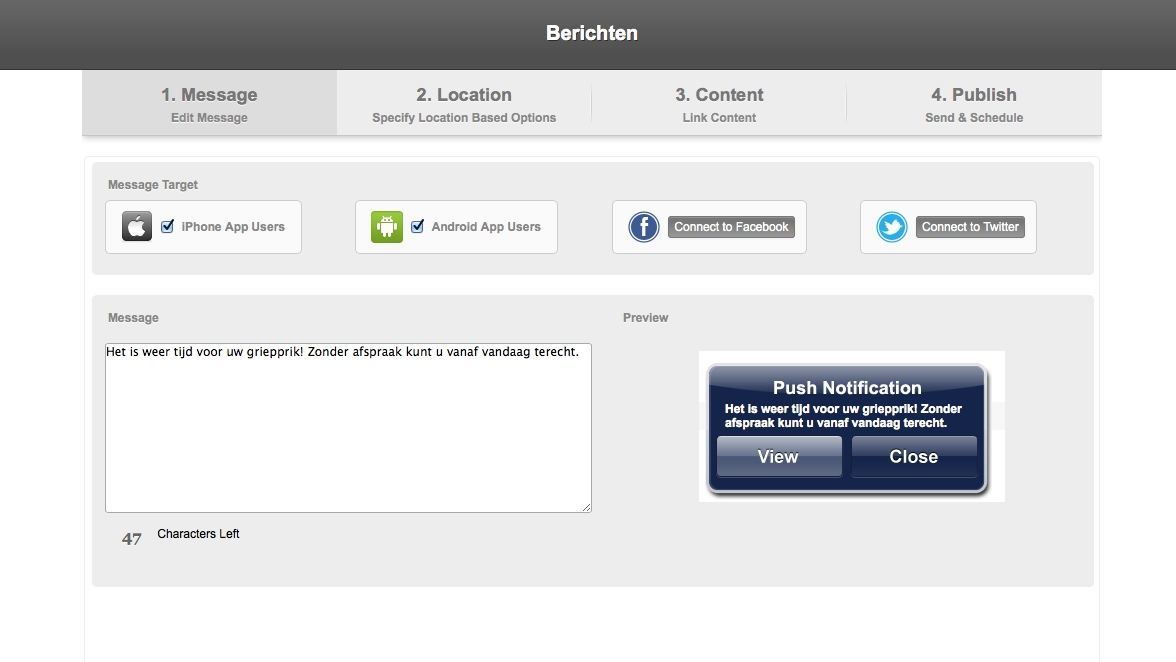The width and height of the screenshot is (1176, 662).
Task: Click inside the Message text area
Action: [348, 428]
